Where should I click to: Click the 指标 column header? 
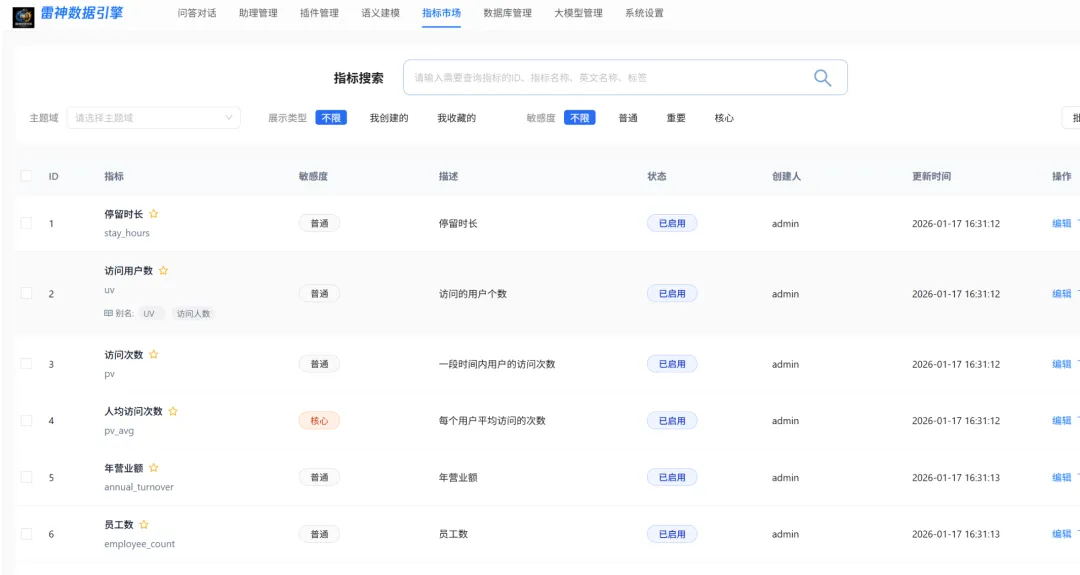click(x=114, y=176)
